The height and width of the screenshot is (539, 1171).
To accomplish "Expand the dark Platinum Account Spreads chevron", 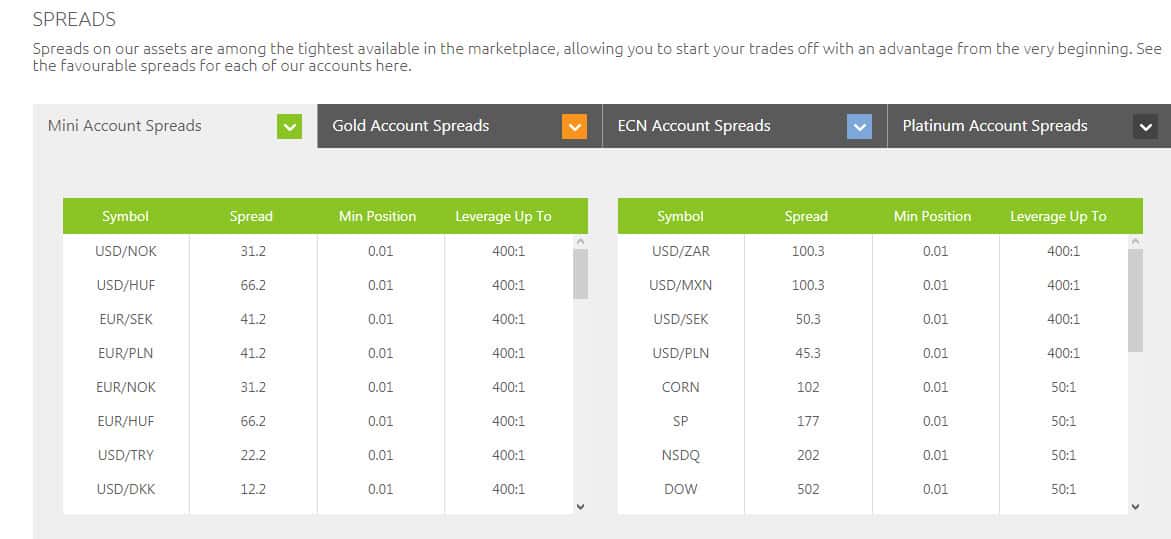I will [x=1146, y=127].
